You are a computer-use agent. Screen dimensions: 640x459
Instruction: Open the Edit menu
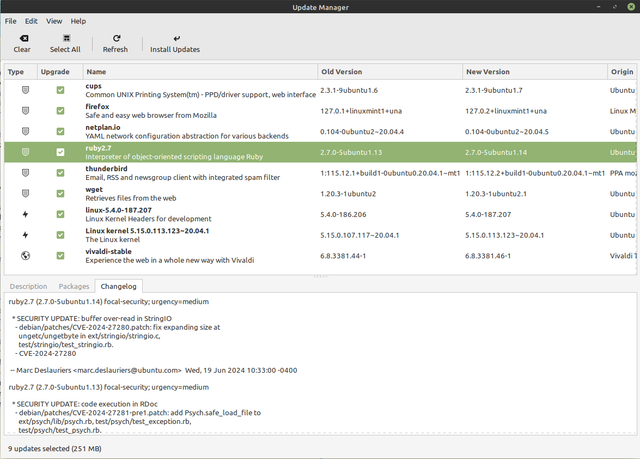point(31,21)
